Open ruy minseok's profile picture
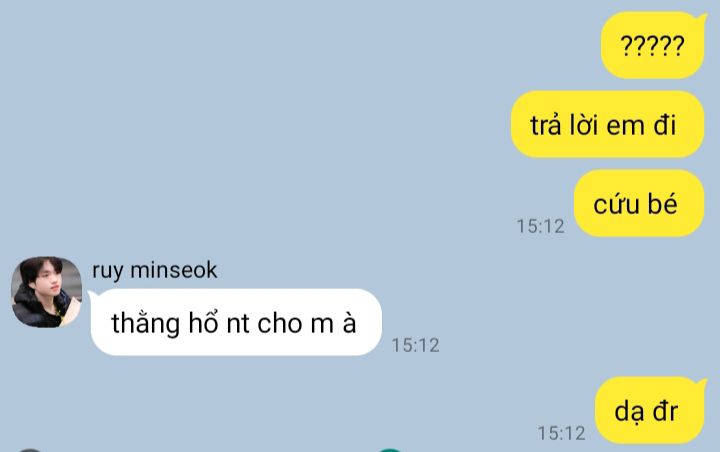Screen dimensions: 720x452 pos(46,292)
